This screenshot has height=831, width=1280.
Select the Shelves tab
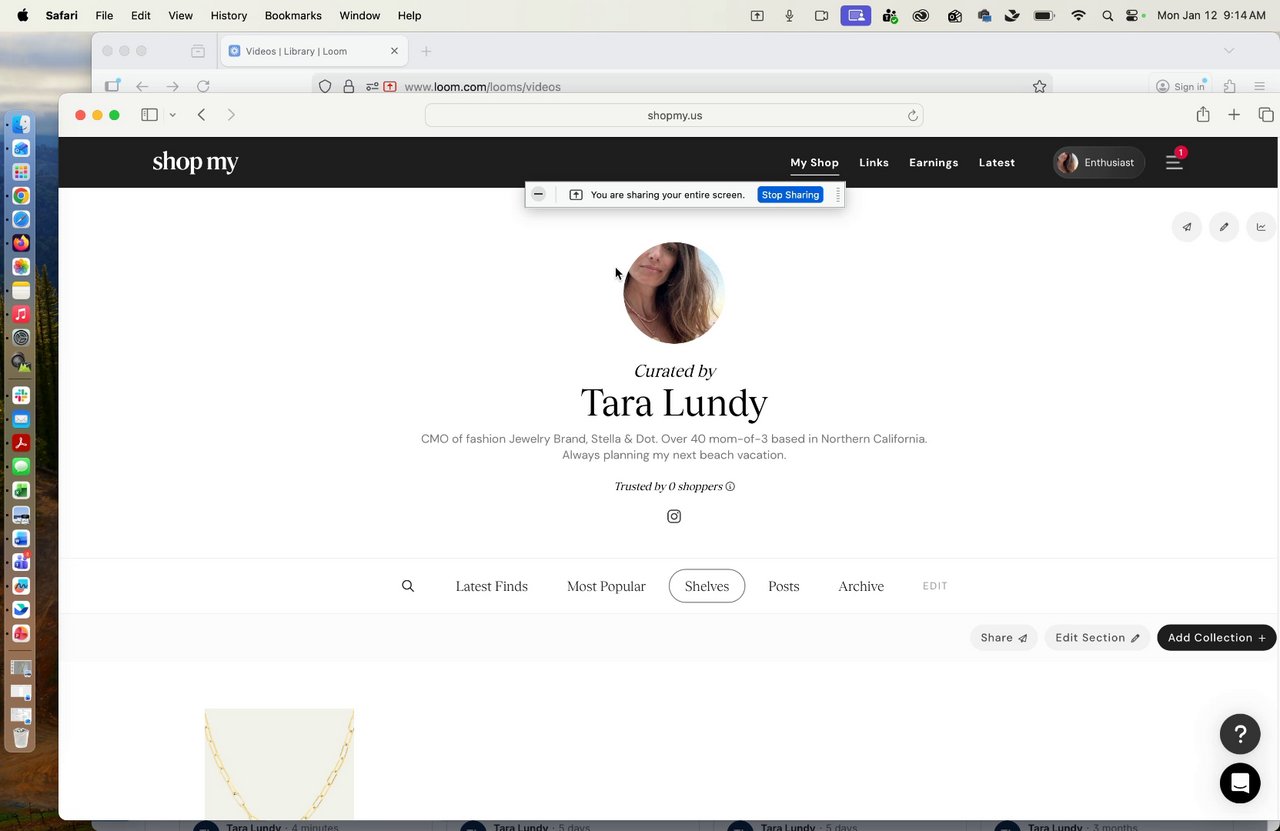(x=707, y=586)
